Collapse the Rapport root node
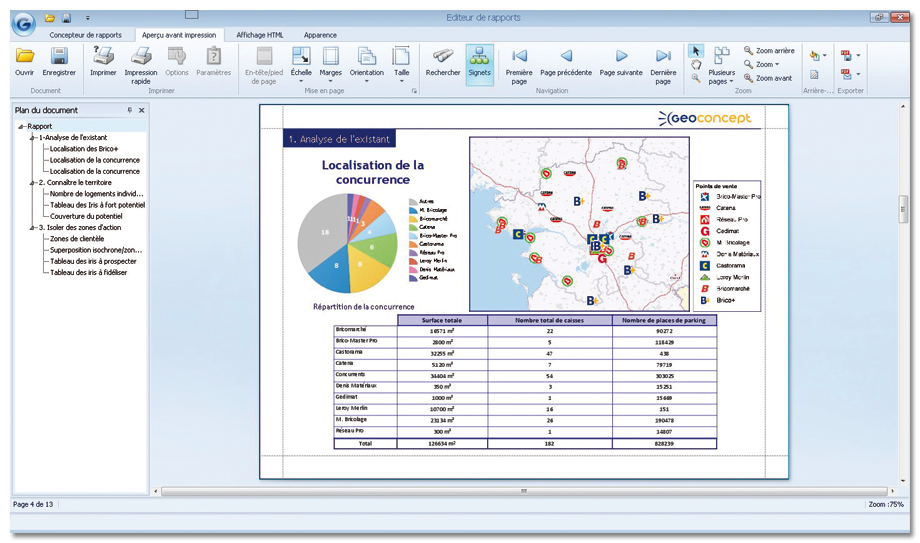 point(21,126)
